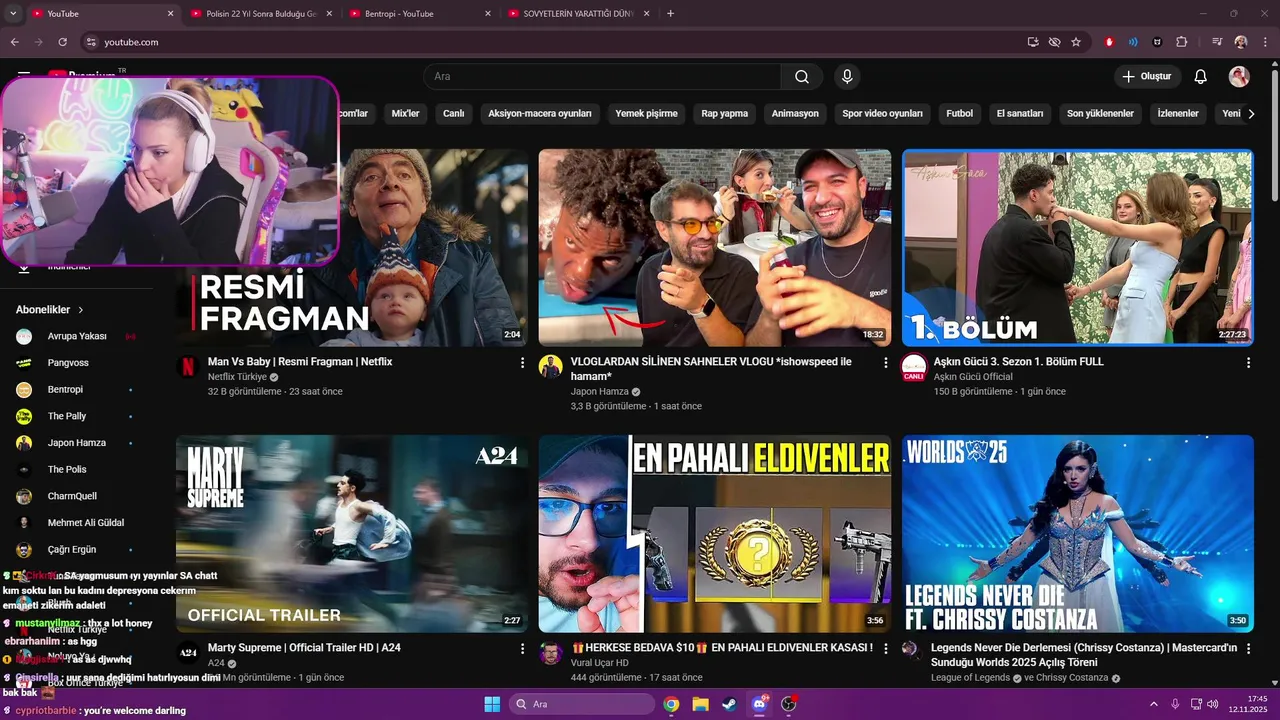Open Netflix Türkiye channel avatar
The height and width of the screenshot is (720, 1280).
[x=188, y=366]
